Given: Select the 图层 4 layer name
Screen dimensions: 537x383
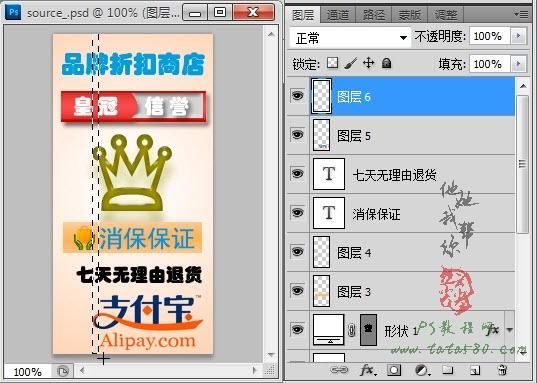Looking at the screenshot, I should (x=354, y=253).
